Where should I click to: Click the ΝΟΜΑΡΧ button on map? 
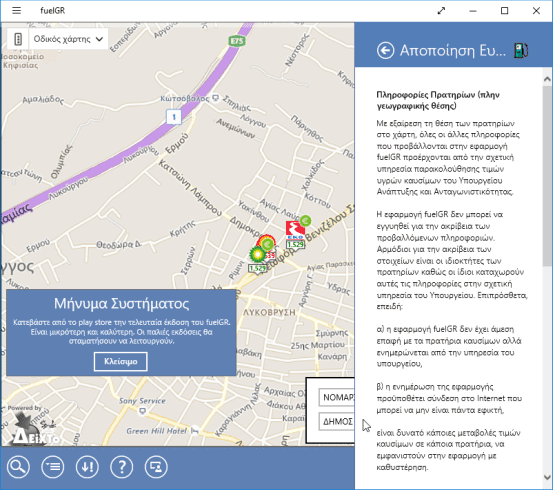pyautogui.click(x=337, y=398)
